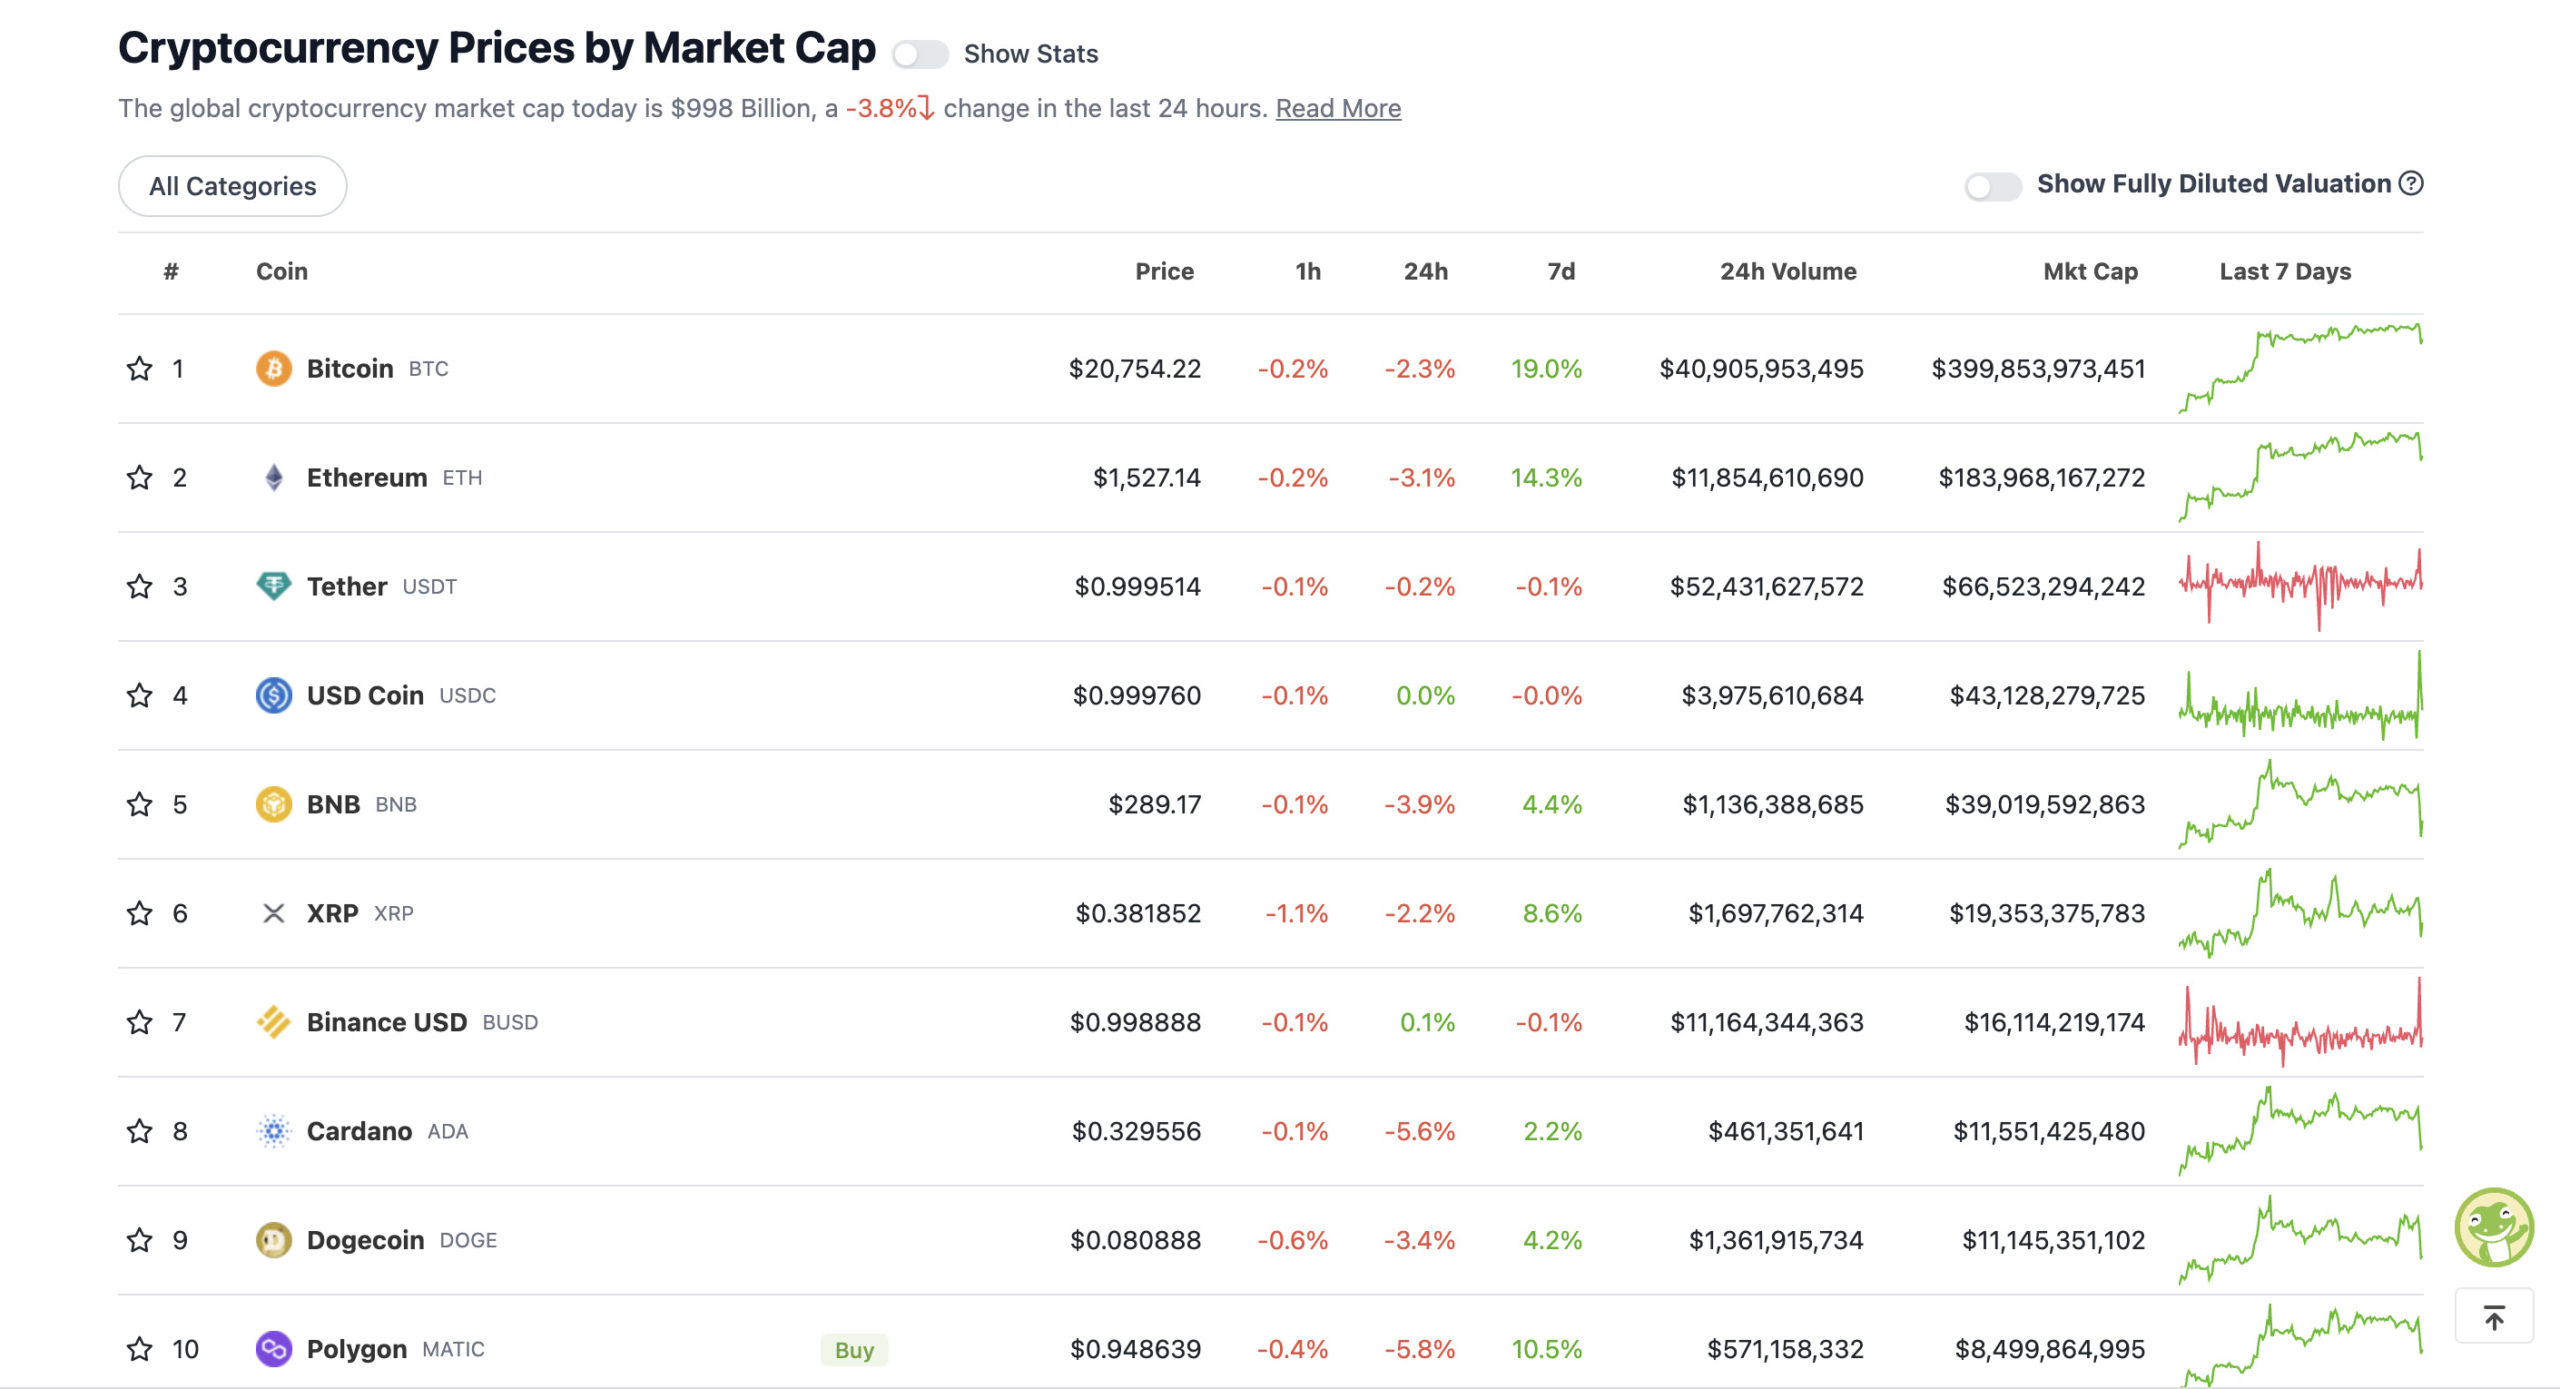
Task: Sort by 24h change column
Action: 1426,272
